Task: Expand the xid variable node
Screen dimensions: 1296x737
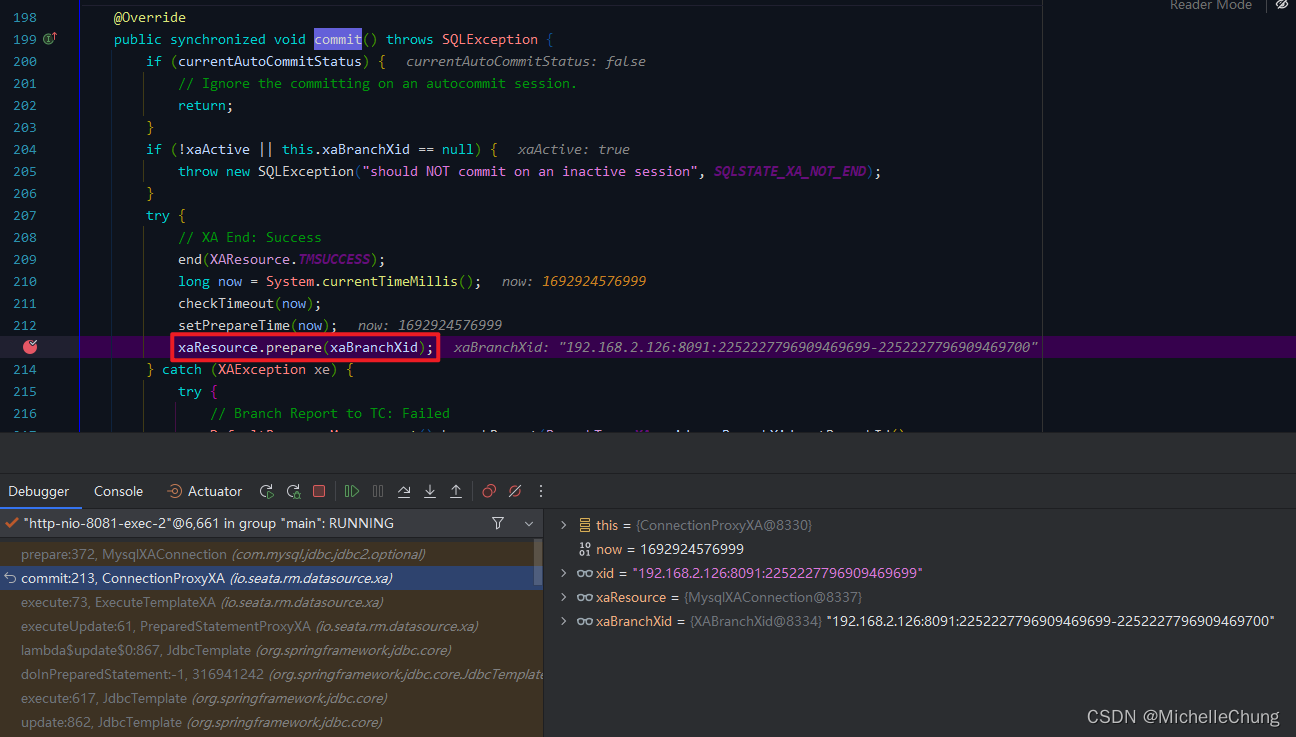Action: (x=563, y=573)
